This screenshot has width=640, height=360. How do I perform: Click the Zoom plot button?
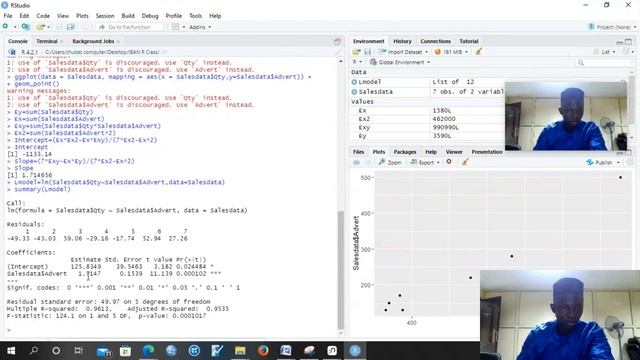point(390,162)
